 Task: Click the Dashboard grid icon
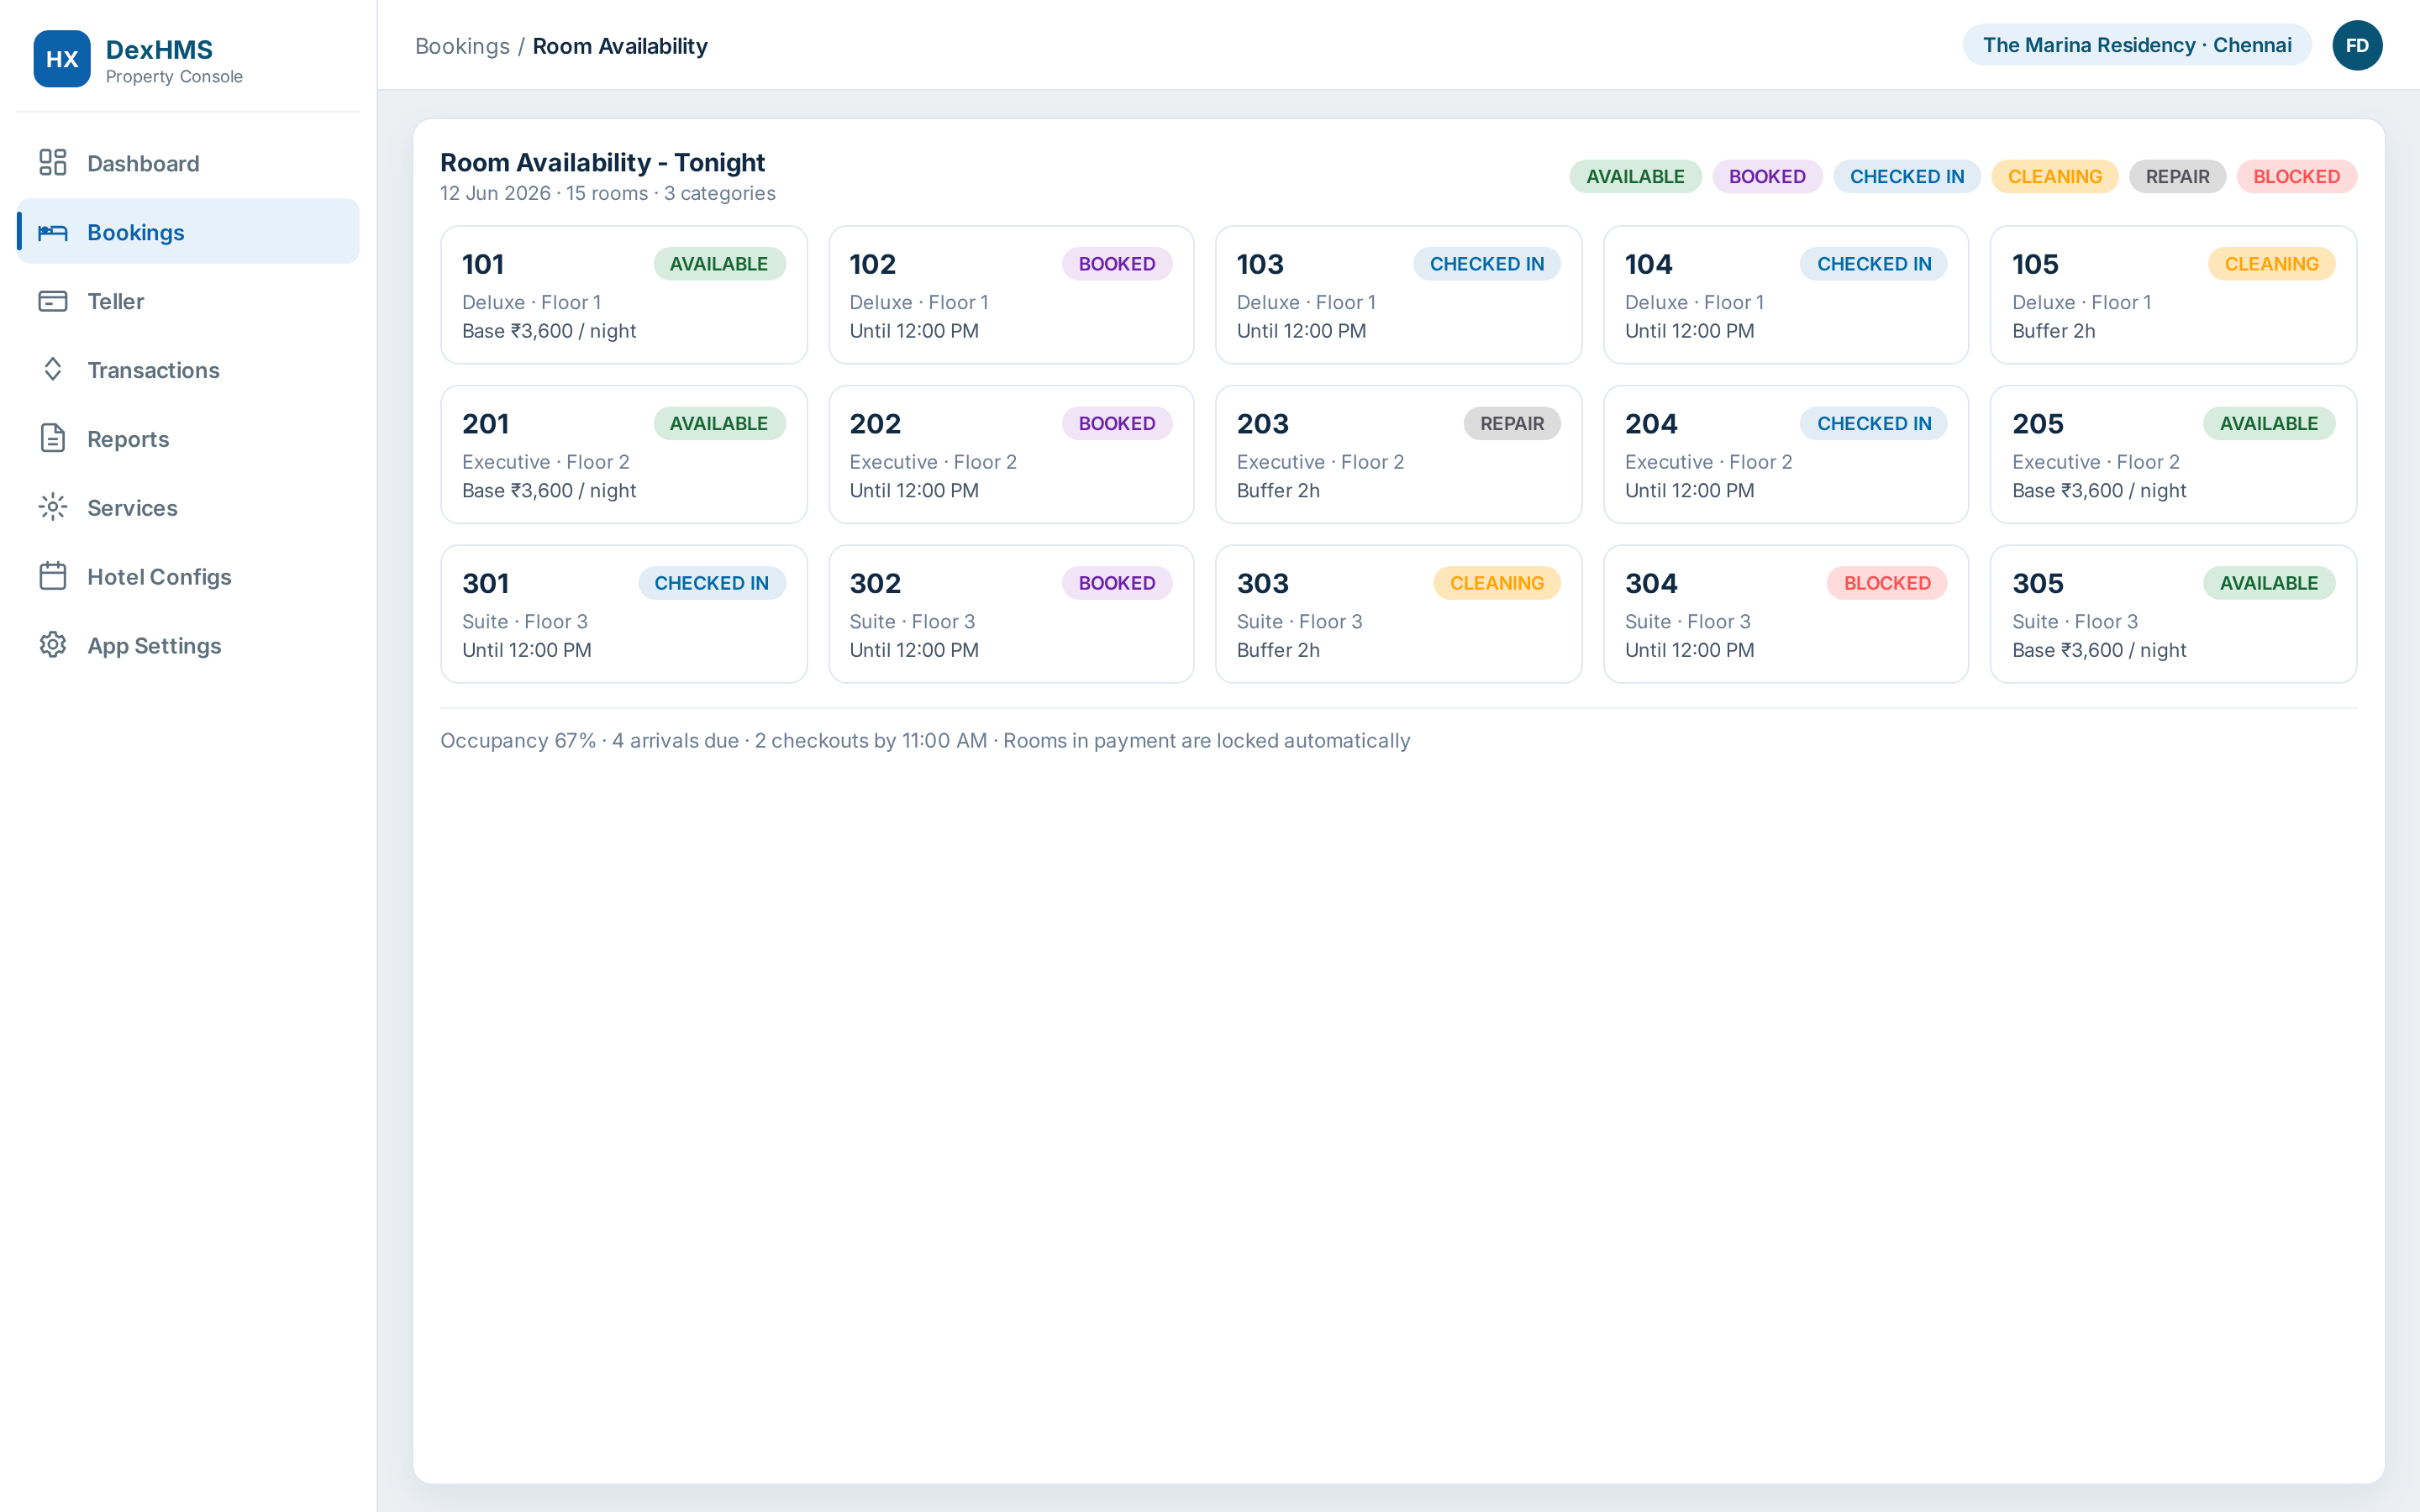[x=53, y=163]
